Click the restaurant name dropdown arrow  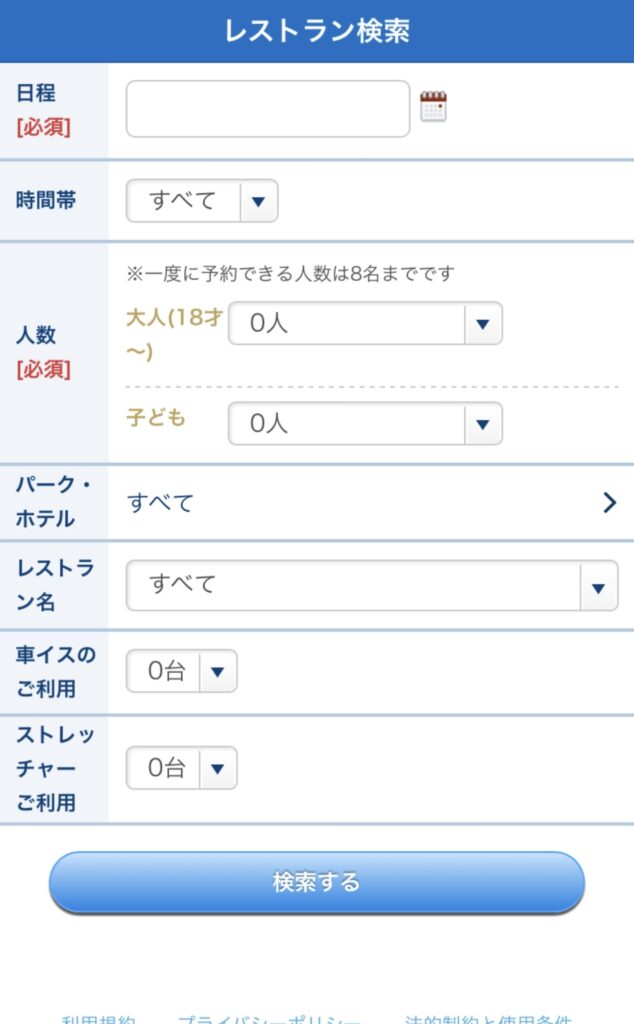pyautogui.click(x=598, y=586)
